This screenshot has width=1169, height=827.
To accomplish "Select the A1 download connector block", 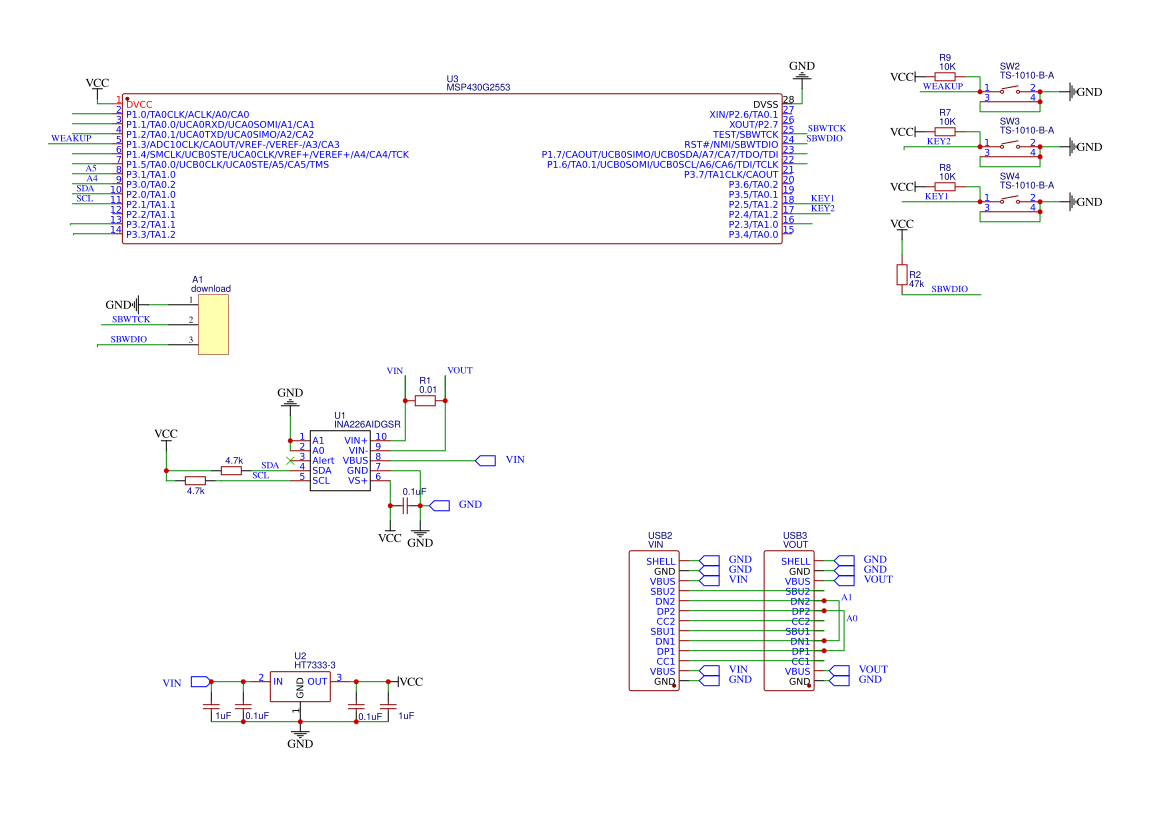I will tap(213, 324).
